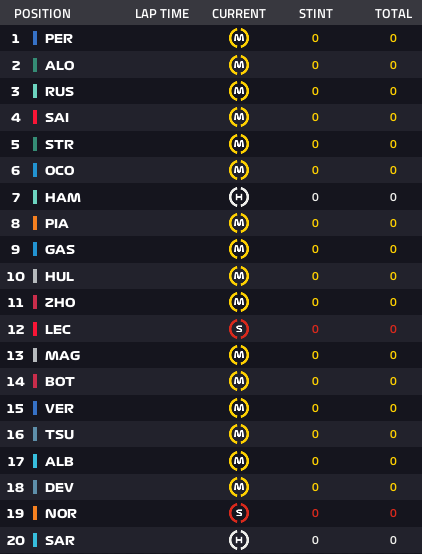Image resolution: width=422 pixels, height=554 pixels.
Task: Sort by the LAP TIME header
Action: [162, 14]
